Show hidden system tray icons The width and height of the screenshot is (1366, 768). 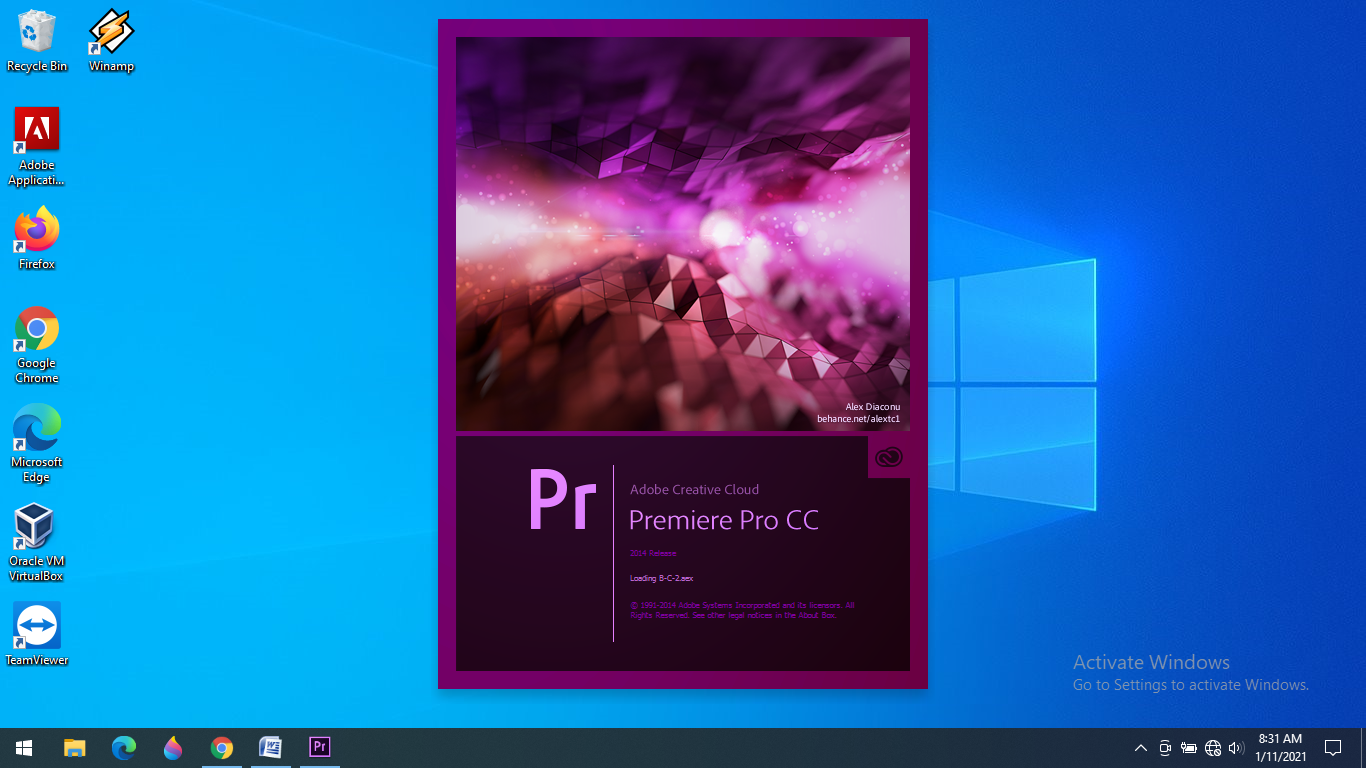click(1140, 748)
